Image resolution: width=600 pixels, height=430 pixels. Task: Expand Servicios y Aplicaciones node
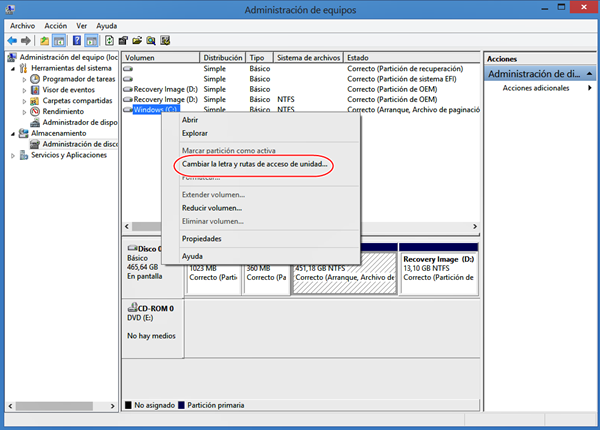tap(12, 155)
